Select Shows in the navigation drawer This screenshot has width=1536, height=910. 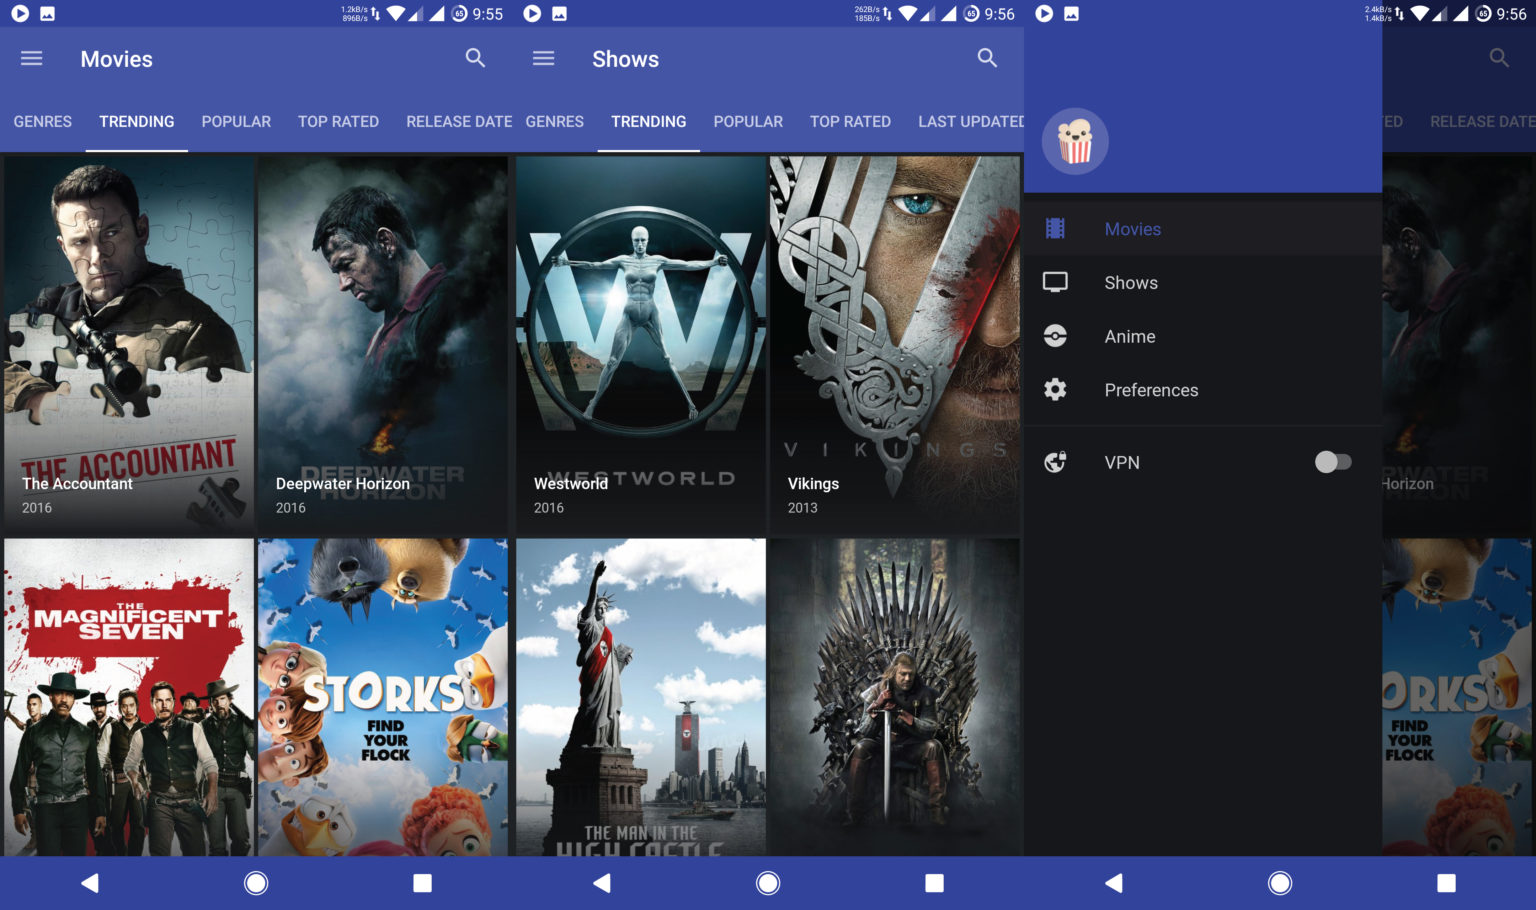(1130, 282)
